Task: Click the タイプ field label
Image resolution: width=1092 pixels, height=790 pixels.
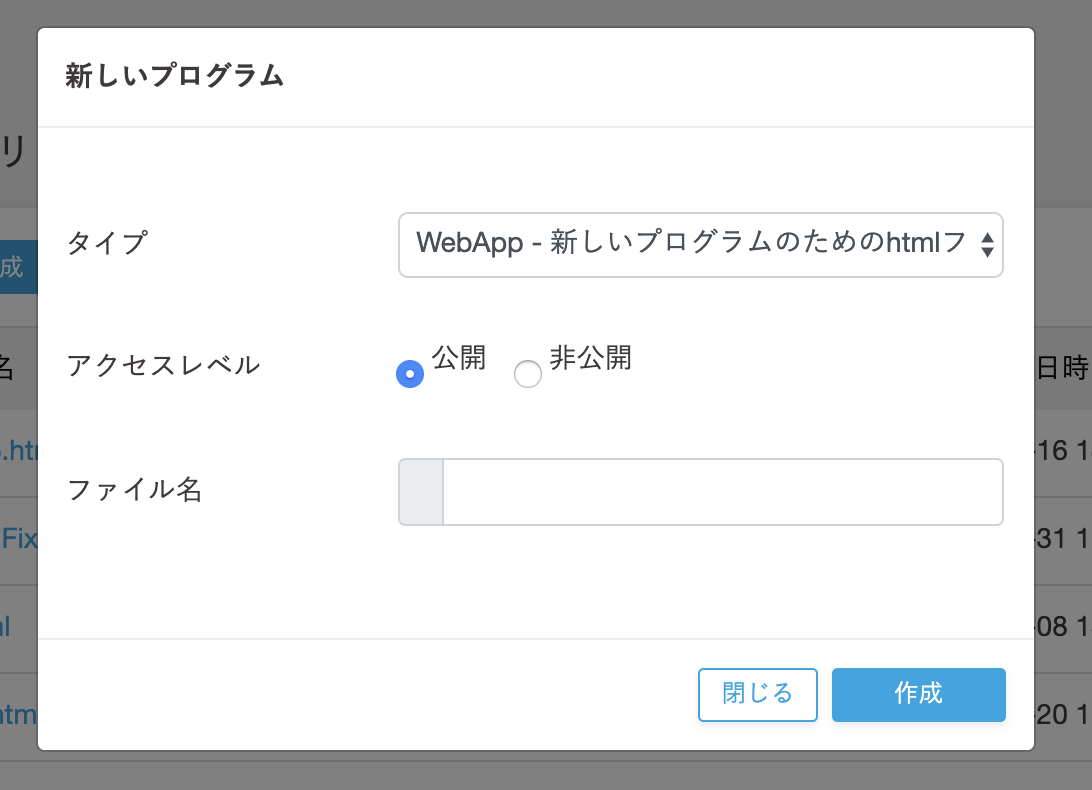Action: [107, 243]
